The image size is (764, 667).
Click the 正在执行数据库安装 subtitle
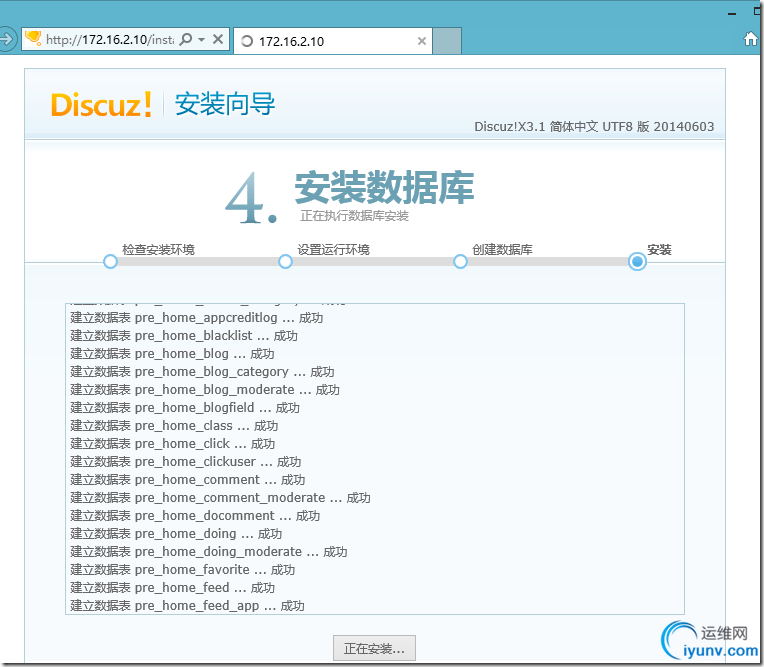[x=354, y=216]
